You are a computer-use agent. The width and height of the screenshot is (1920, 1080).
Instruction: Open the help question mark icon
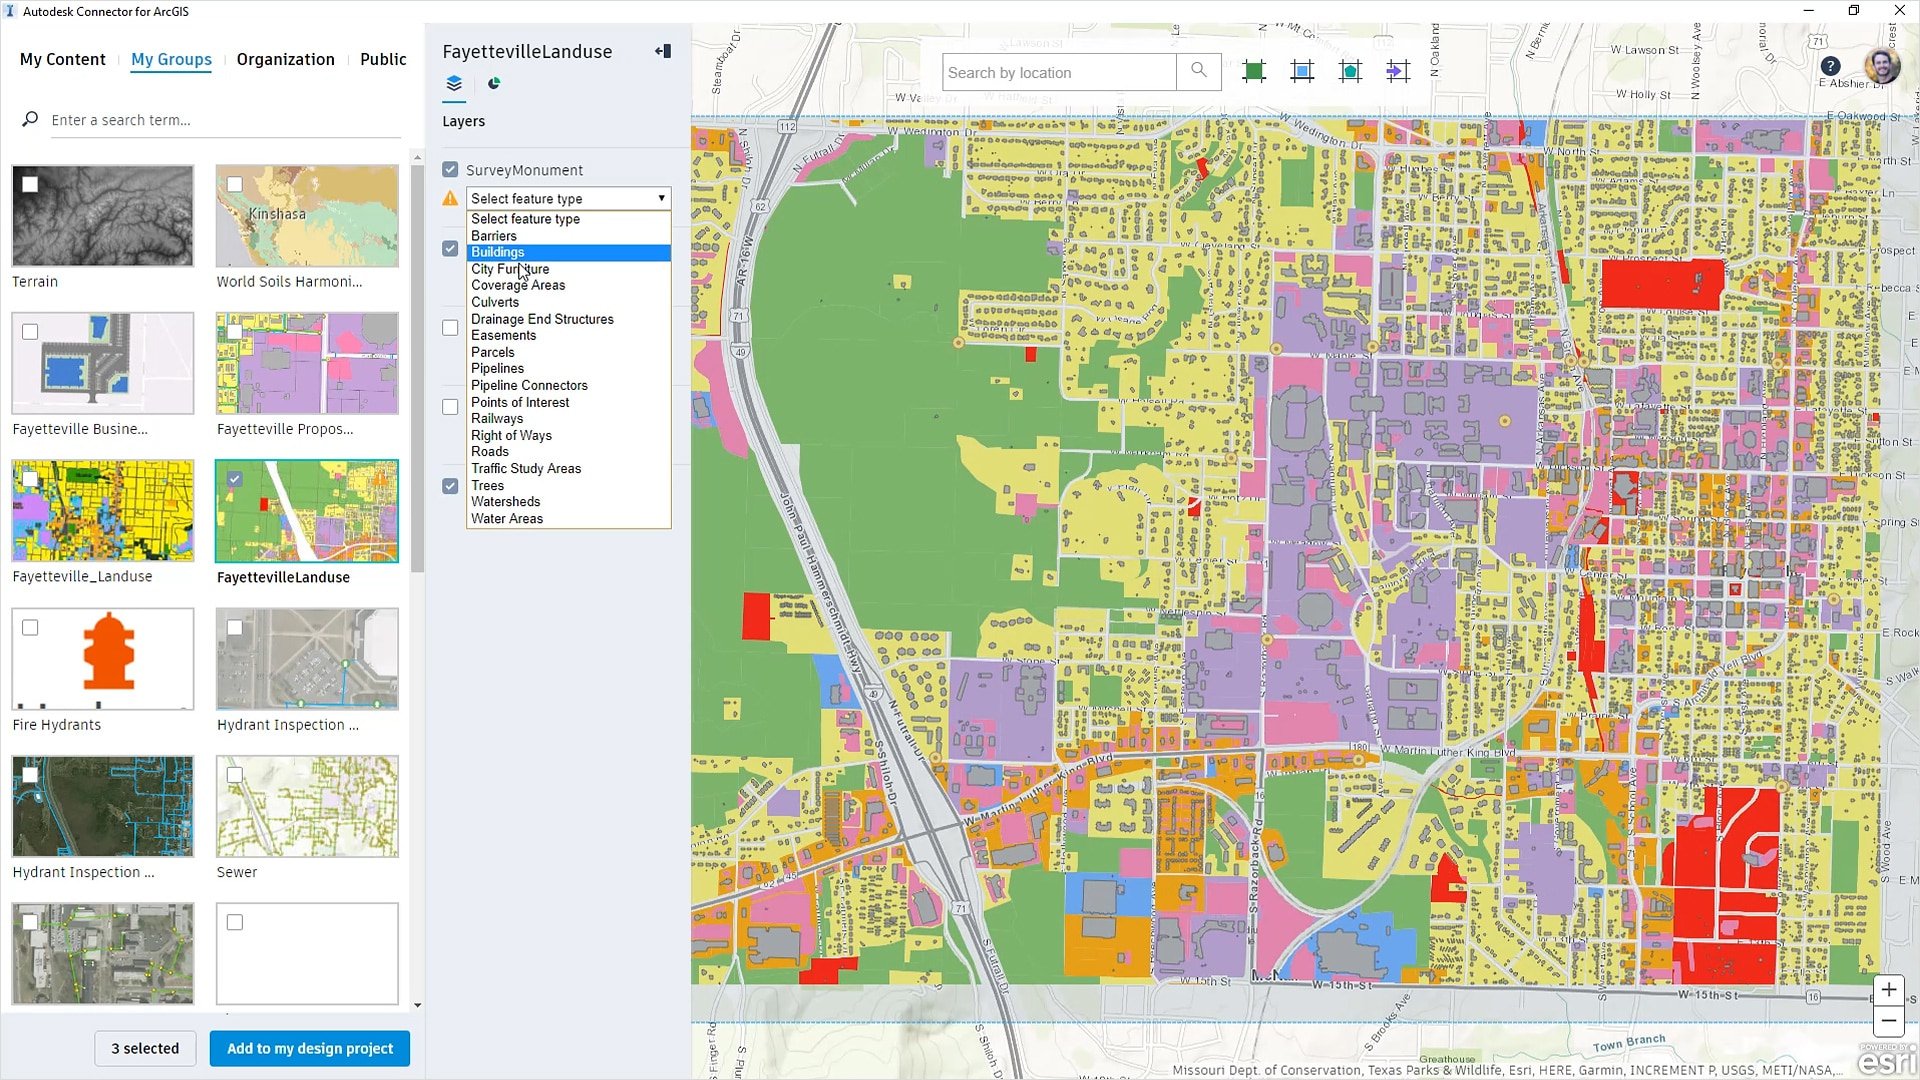point(1830,66)
